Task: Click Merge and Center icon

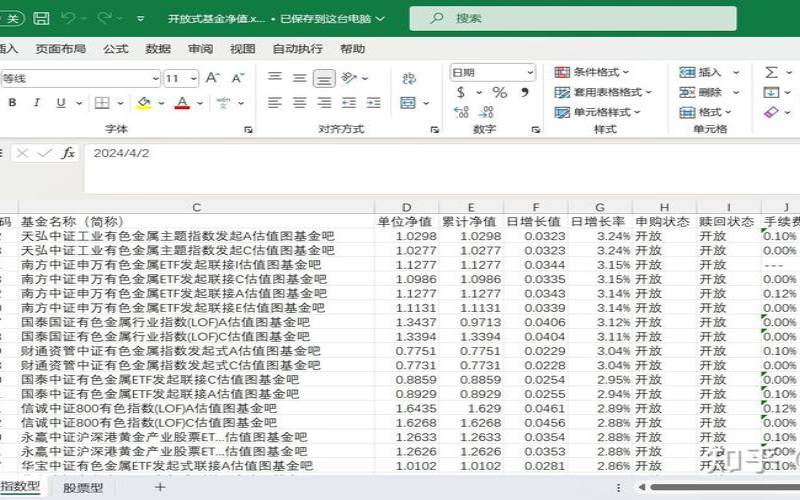Action: [x=408, y=103]
